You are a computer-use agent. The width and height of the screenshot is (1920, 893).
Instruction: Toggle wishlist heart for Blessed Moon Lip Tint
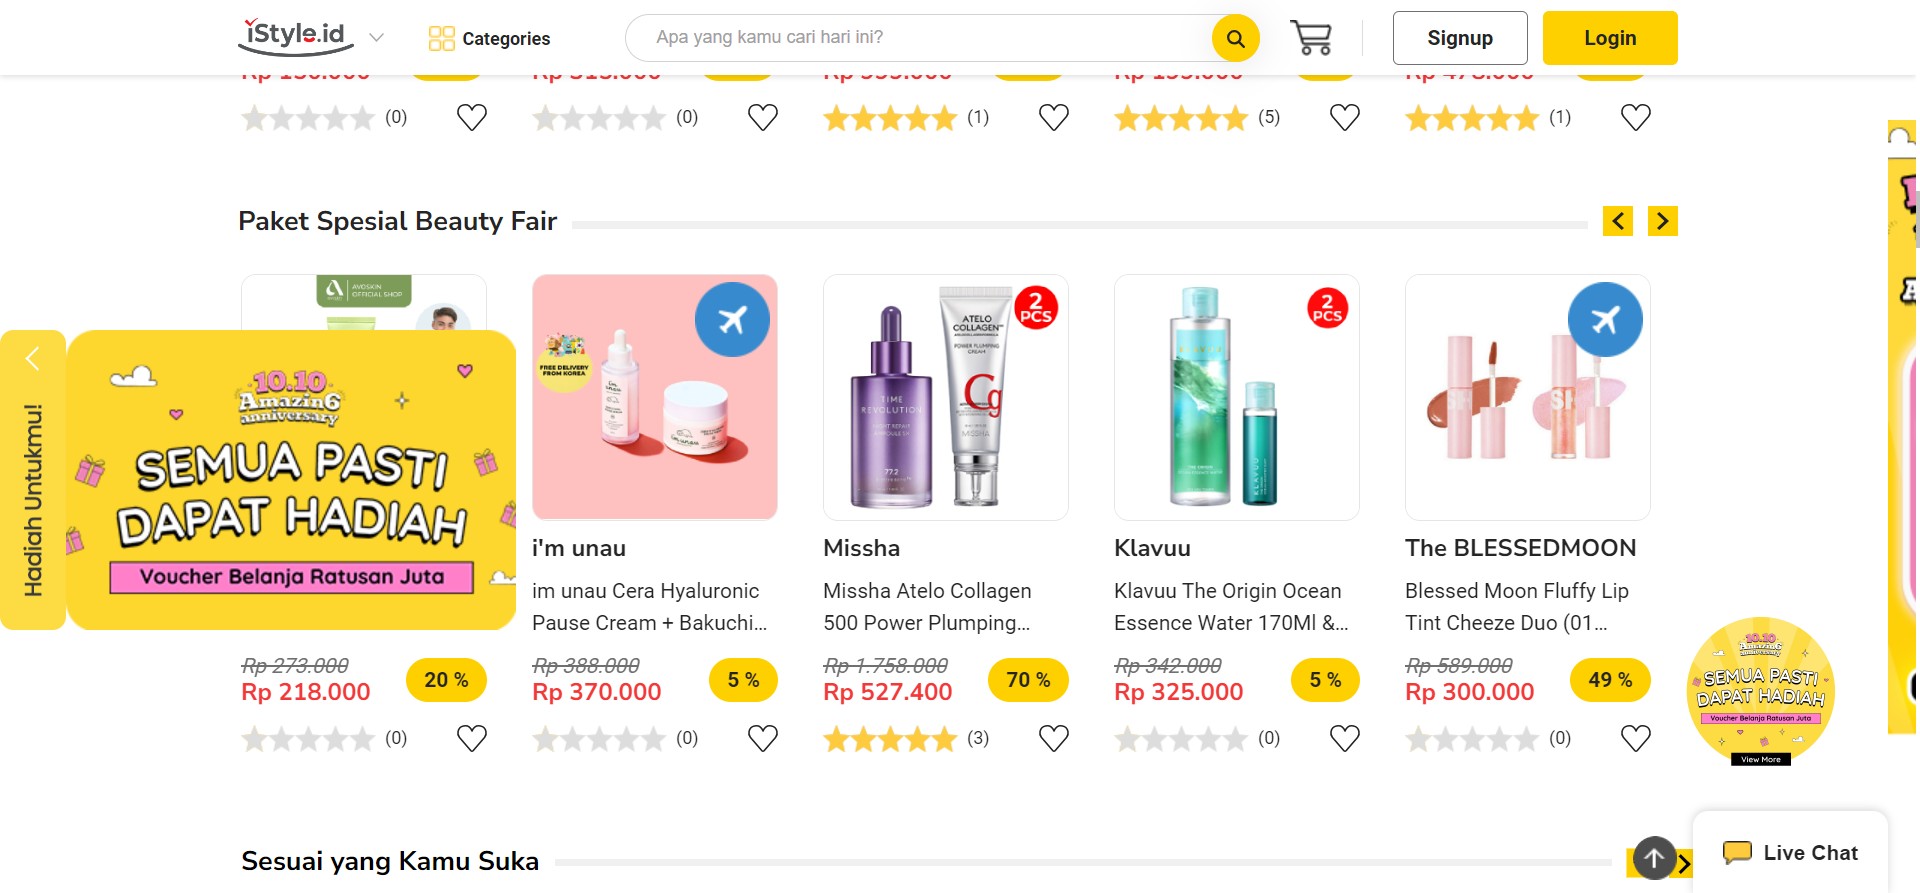[x=1635, y=739]
